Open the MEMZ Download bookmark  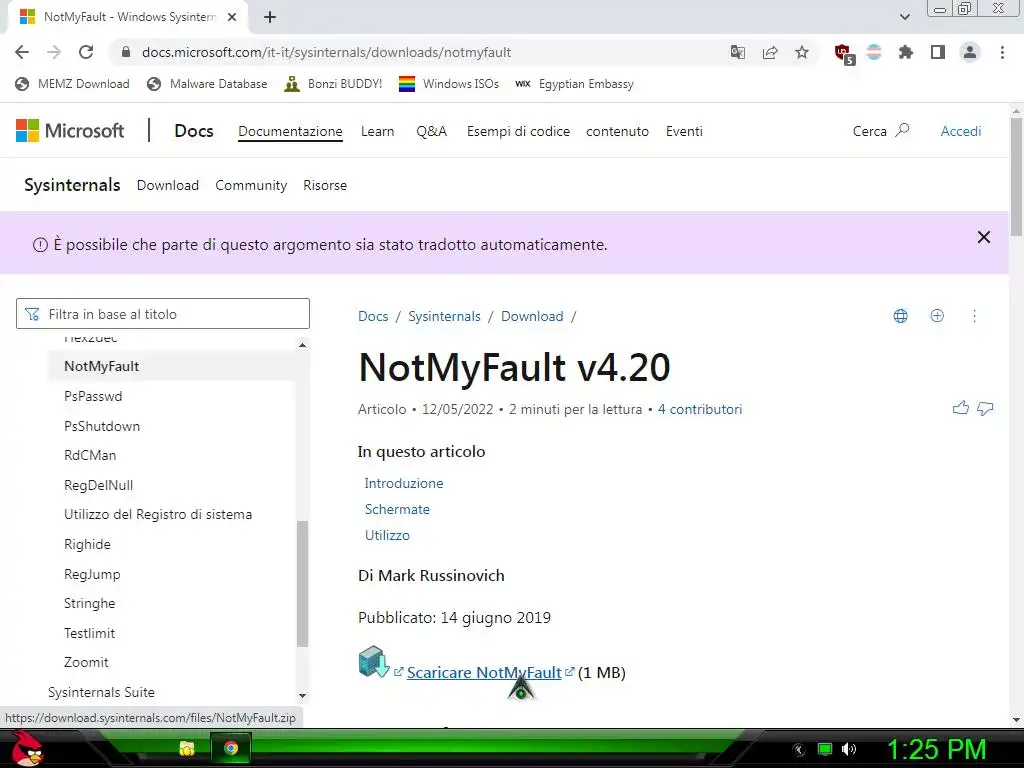pos(72,84)
